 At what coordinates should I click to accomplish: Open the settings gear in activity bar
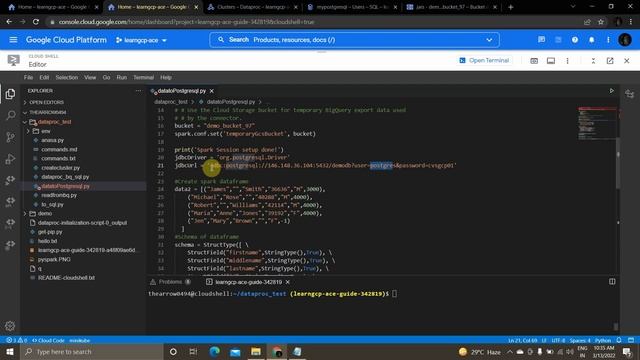pyautogui.click(x=10, y=326)
